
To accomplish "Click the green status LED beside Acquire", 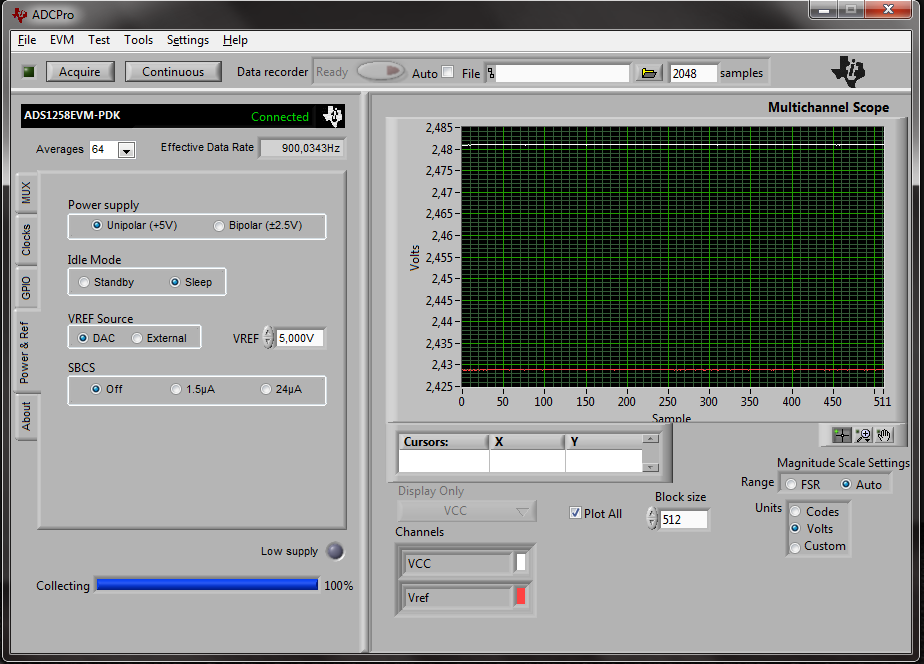I will (28, 72).
